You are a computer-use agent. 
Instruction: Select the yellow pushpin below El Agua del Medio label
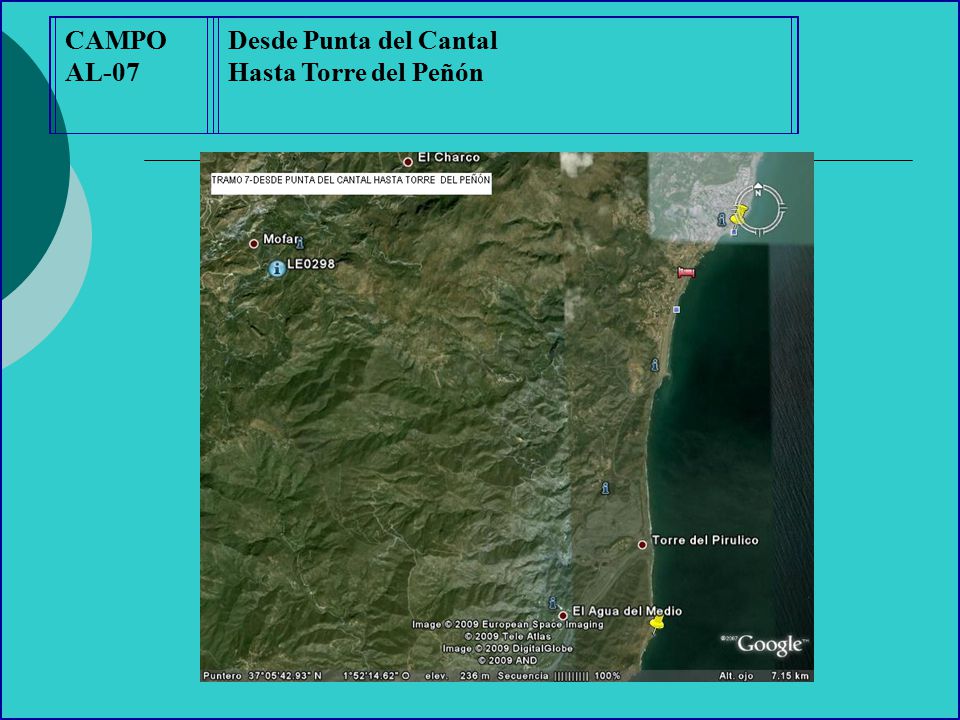pyautogui.click(x=656, y=625)
